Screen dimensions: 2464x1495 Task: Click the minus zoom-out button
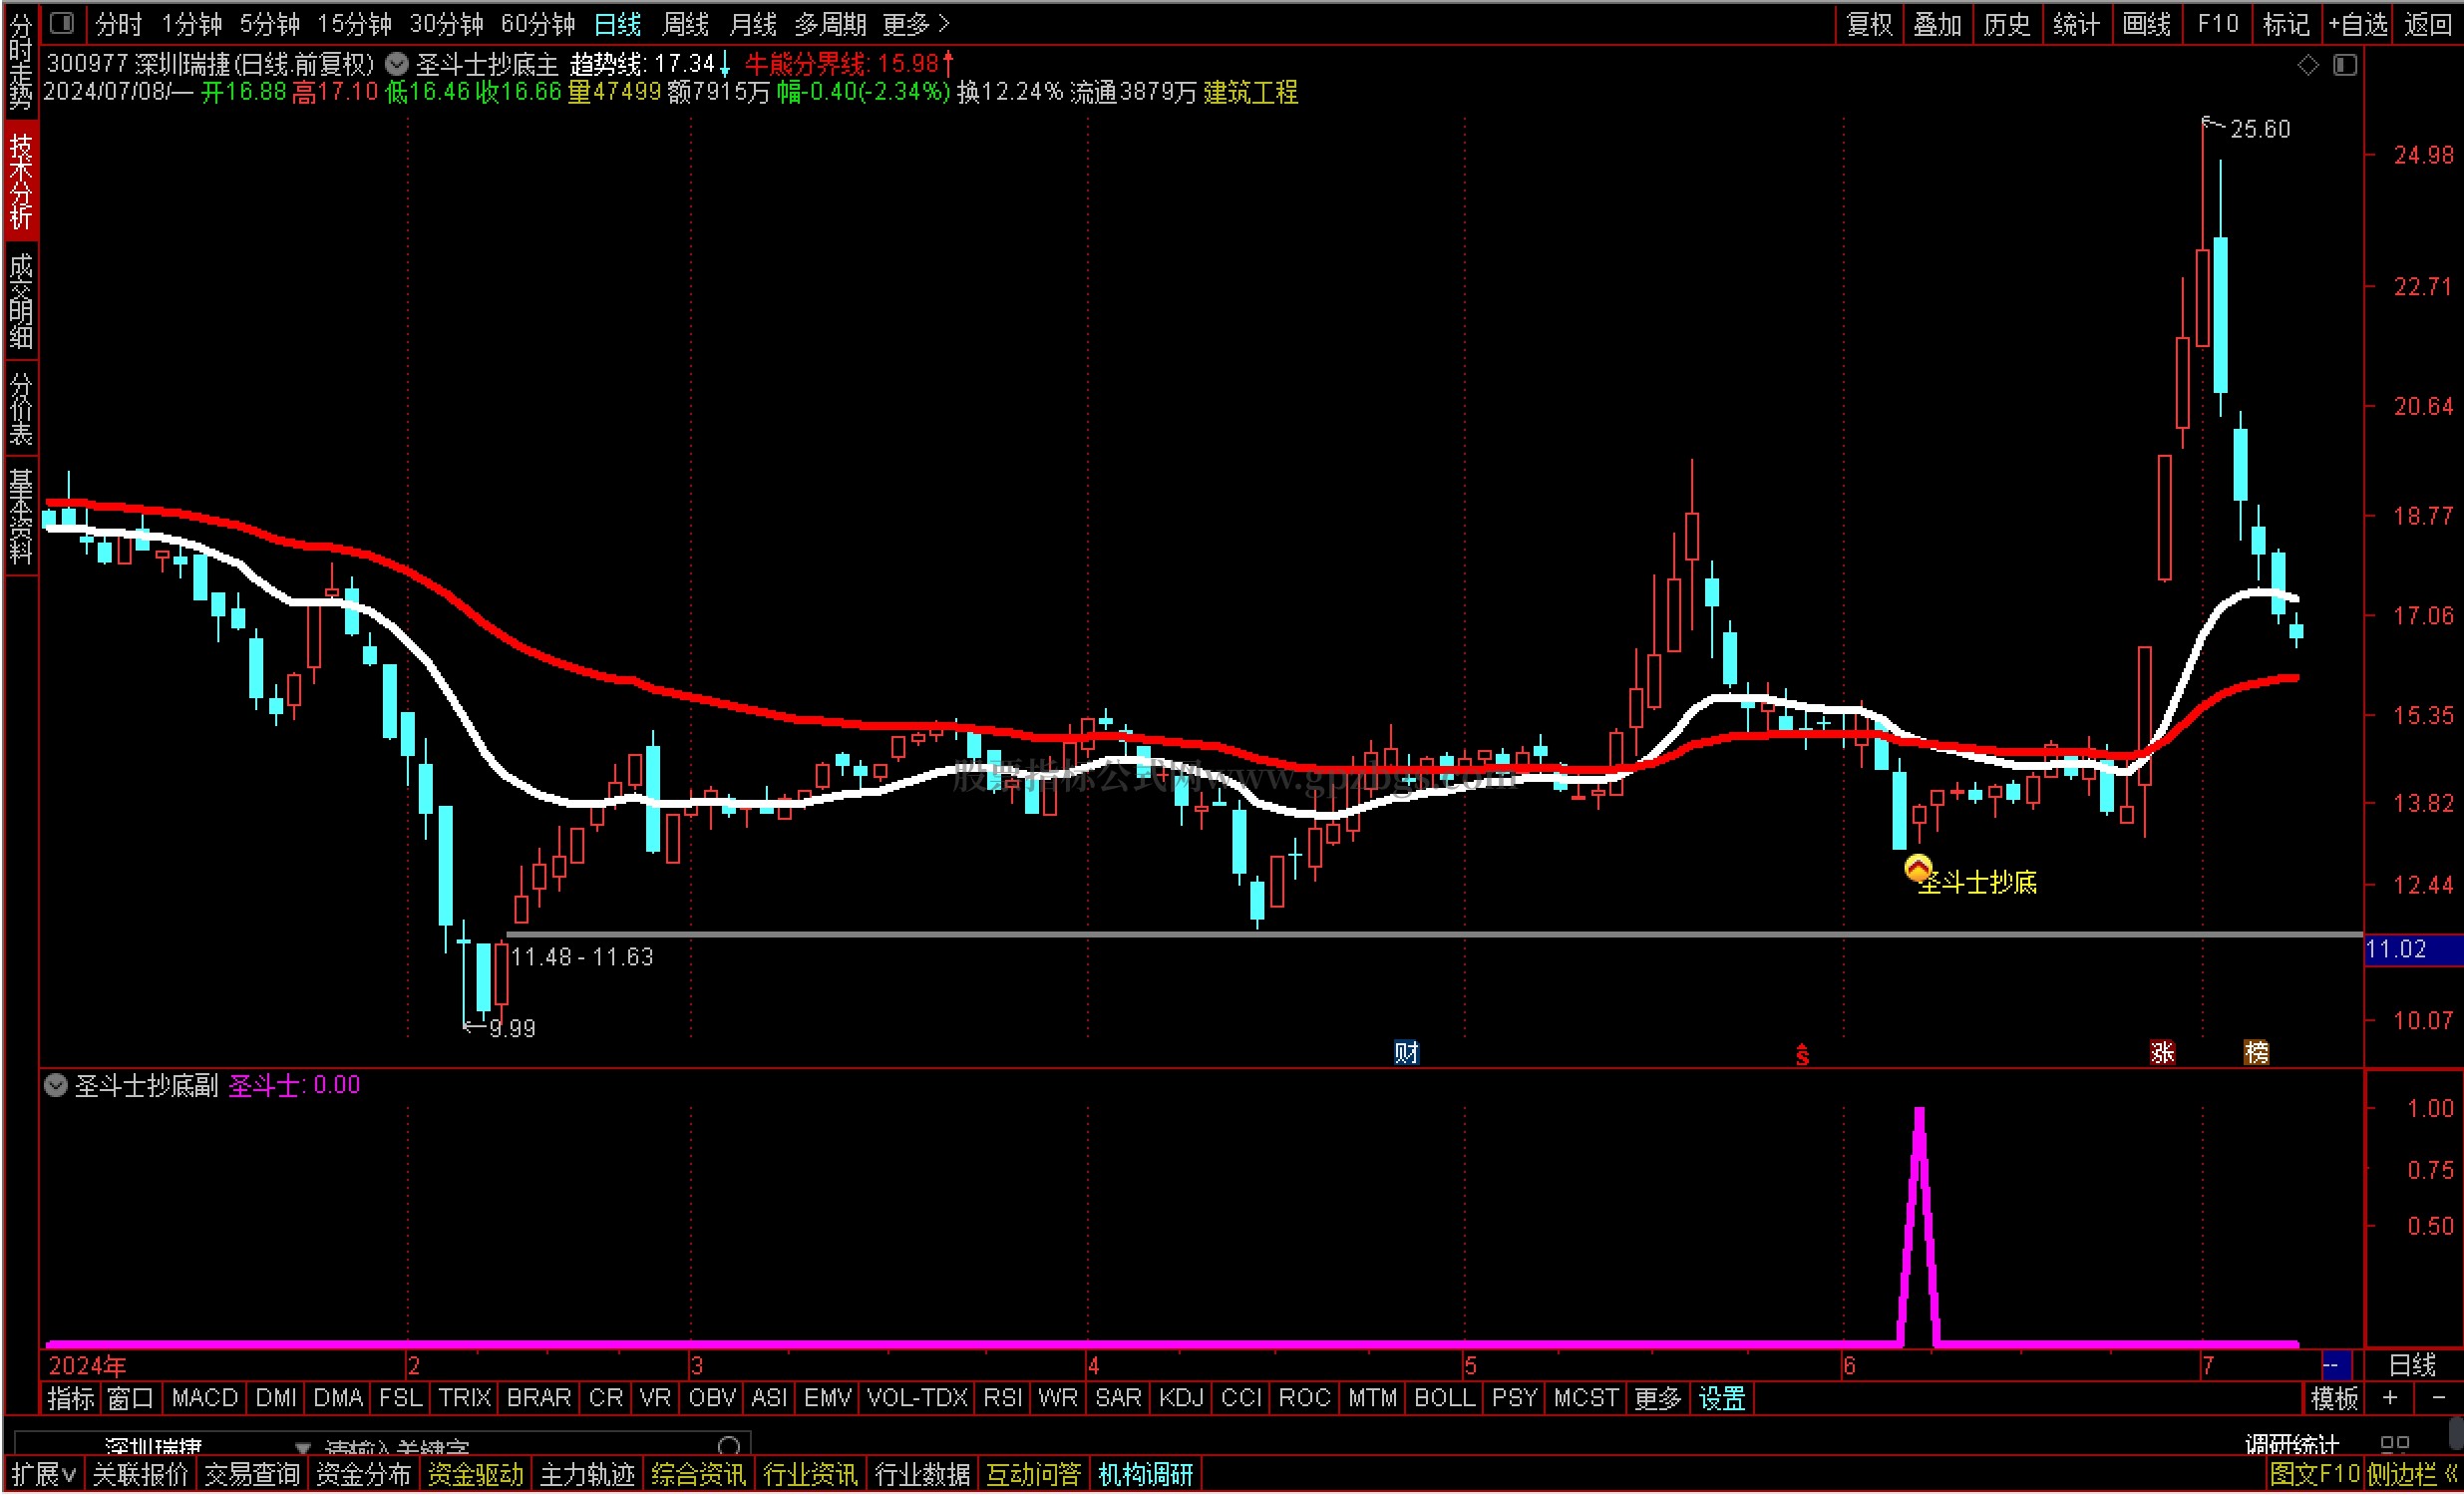coord(2438,1398)
